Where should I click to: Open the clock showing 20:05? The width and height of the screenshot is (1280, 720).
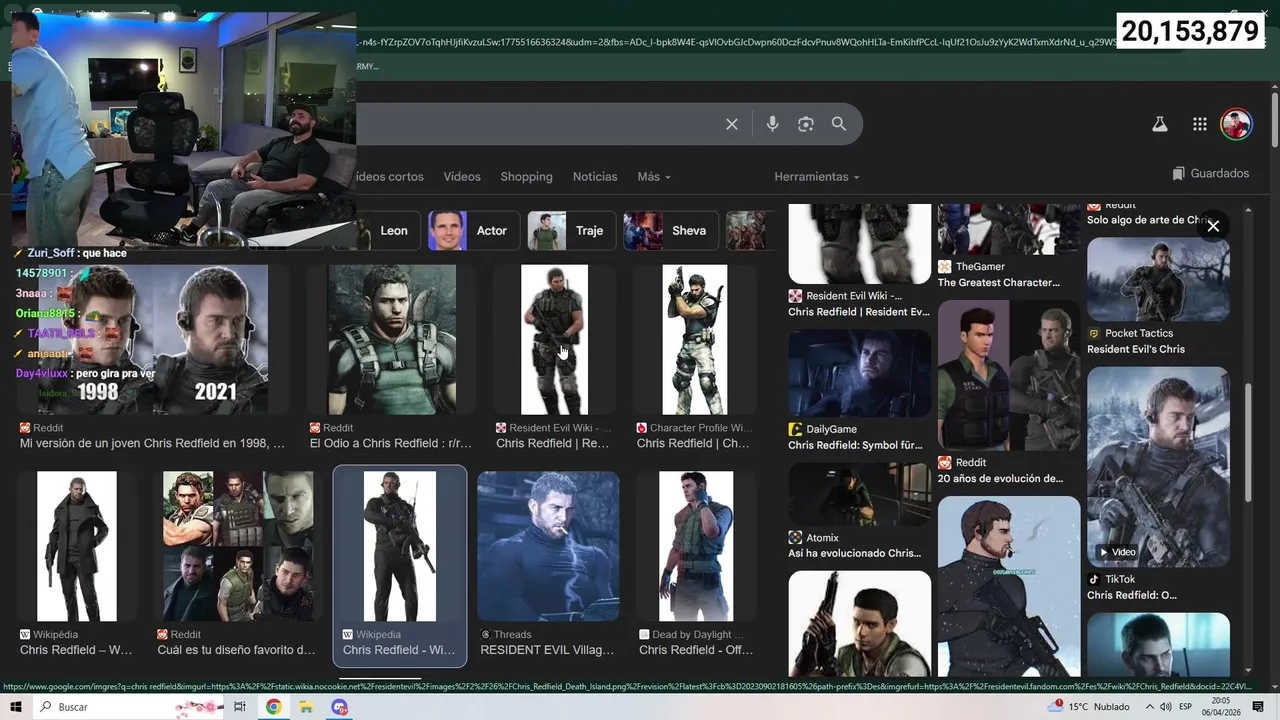[1221, 707]
